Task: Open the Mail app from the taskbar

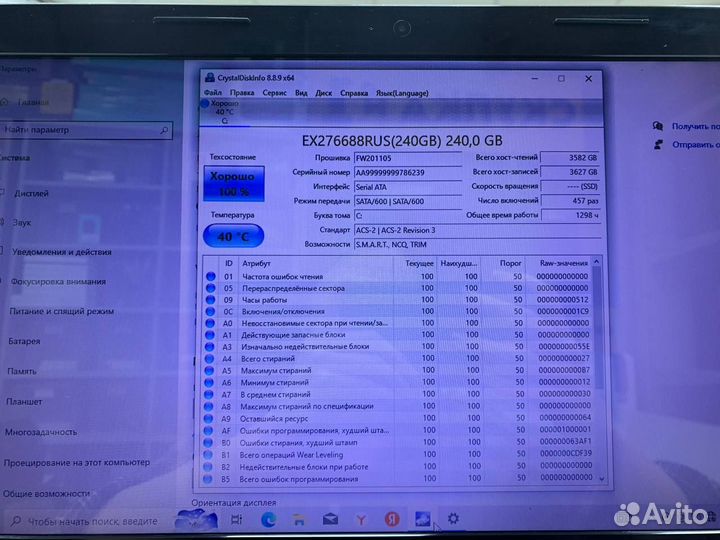Action: click(x=330, y=519)
